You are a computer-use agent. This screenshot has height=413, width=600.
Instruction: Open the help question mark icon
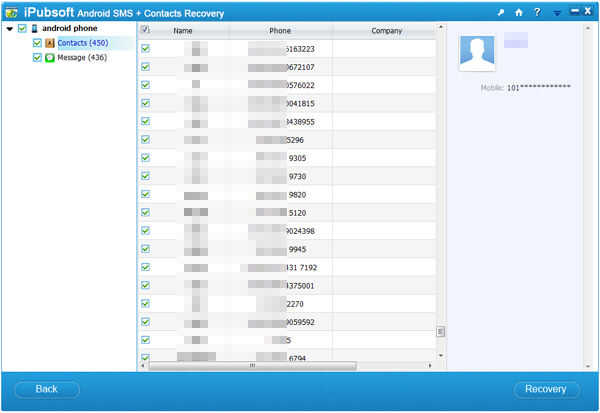pyautogui.click(x=537, y=12)
